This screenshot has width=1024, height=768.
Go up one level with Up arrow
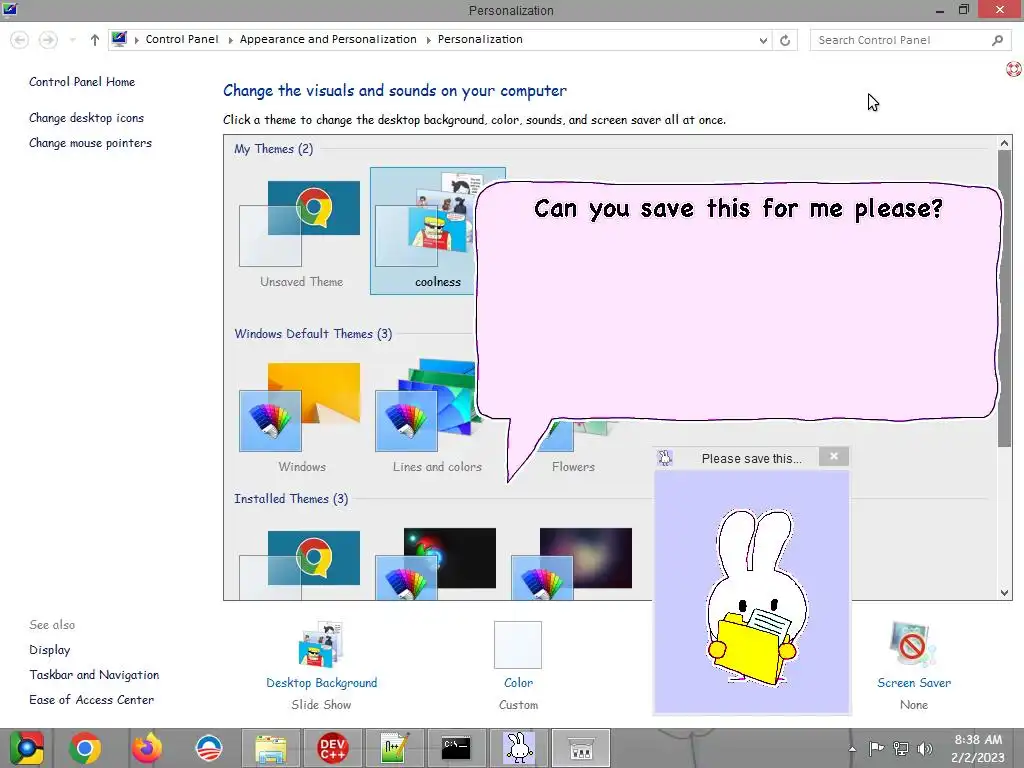point(95,40)
